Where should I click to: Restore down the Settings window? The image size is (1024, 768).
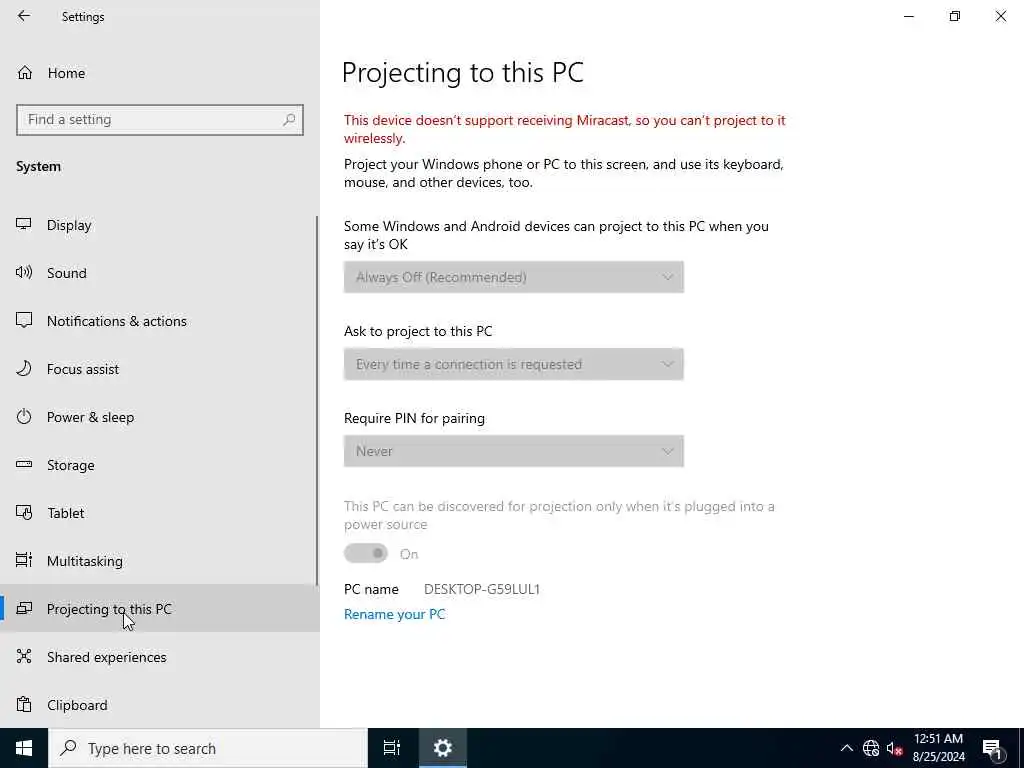pyautogui.click(x=955, y=16)
